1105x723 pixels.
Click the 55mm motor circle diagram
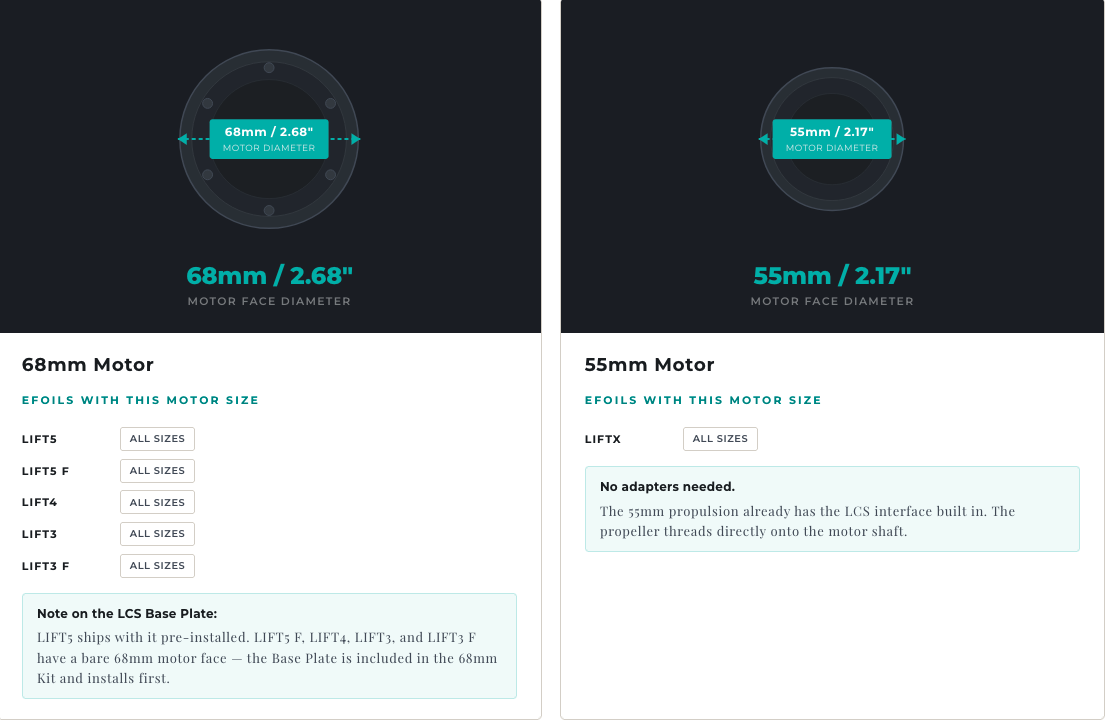[832, 139]
